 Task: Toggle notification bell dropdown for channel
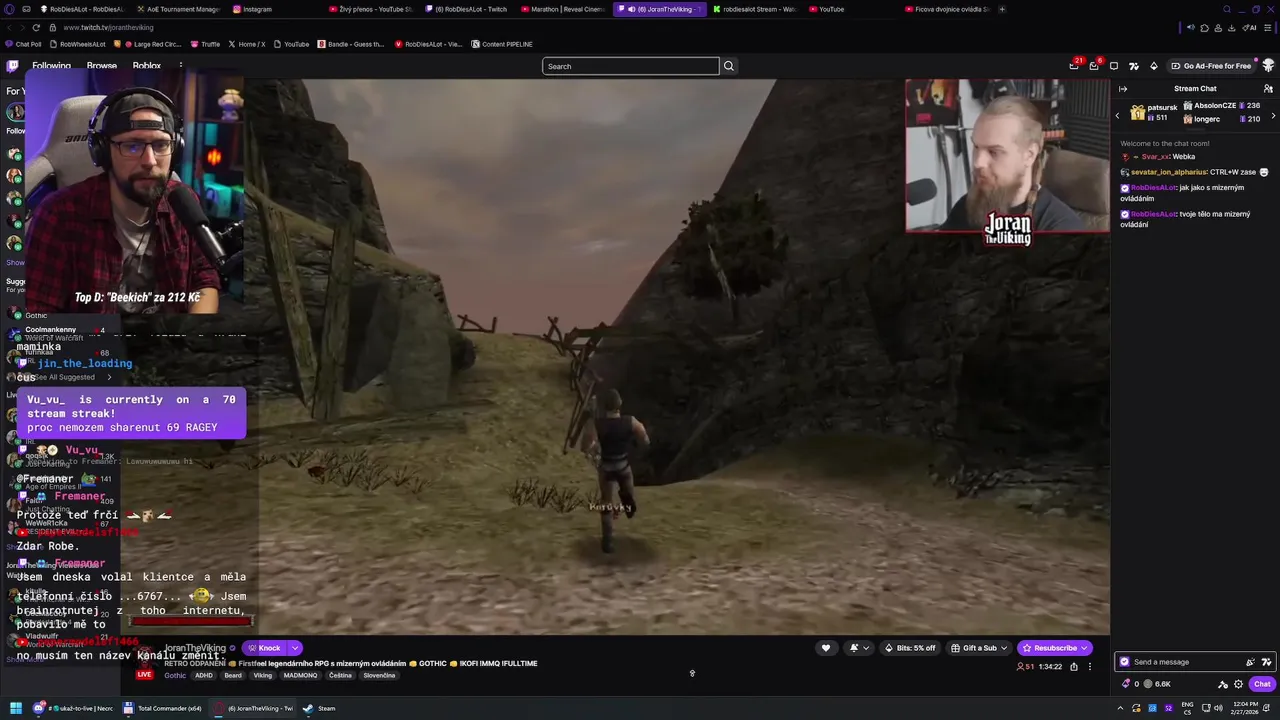(859, 648)
